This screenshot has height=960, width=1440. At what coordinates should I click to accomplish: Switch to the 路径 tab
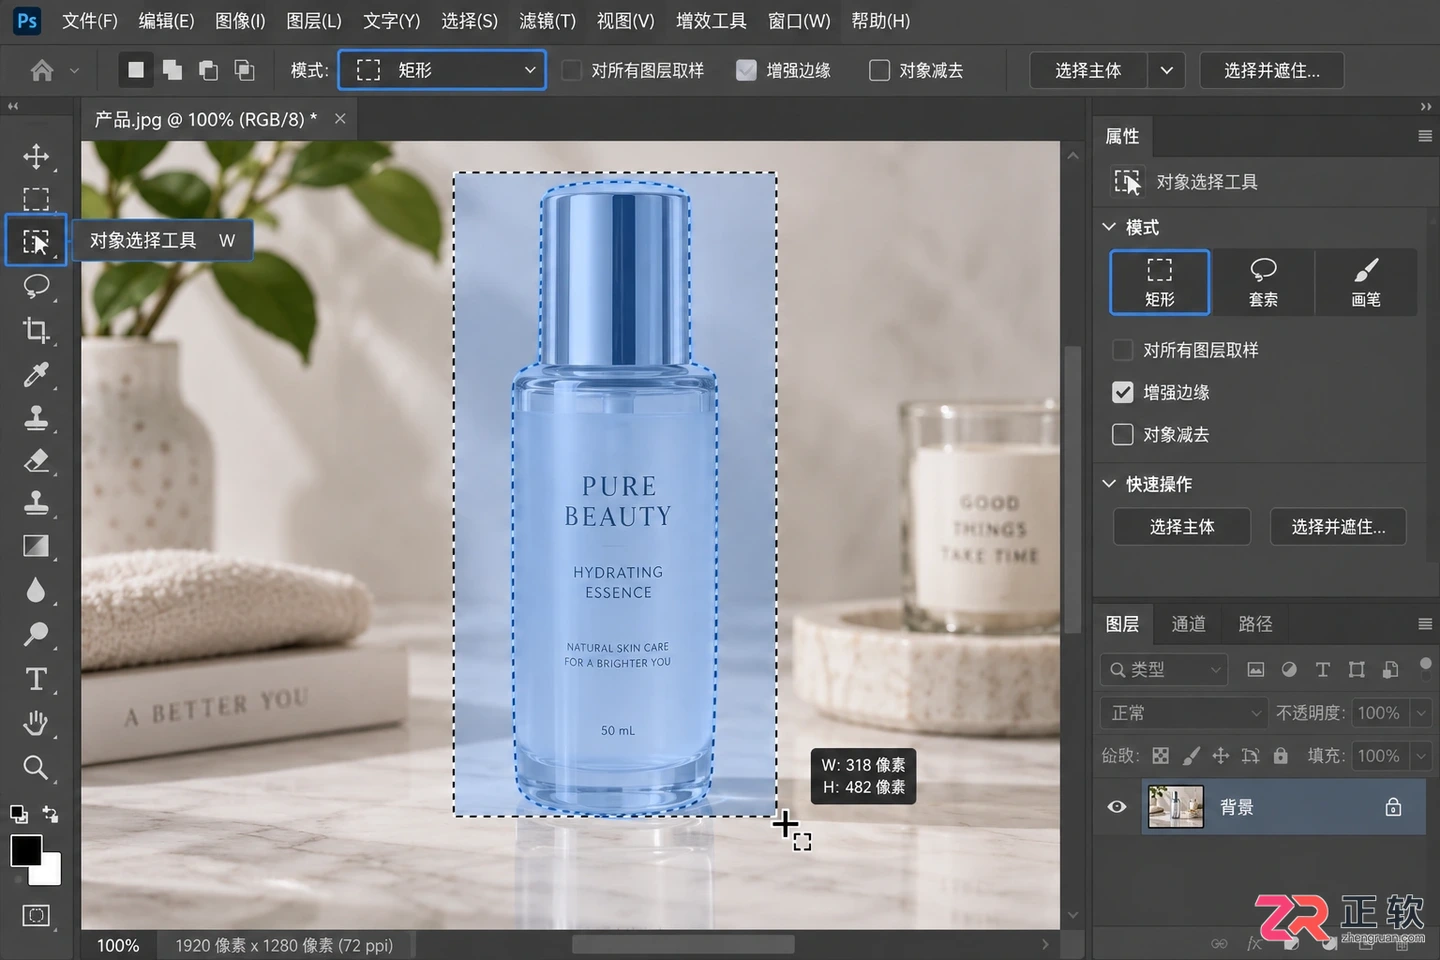click(x=1255, y=624)
